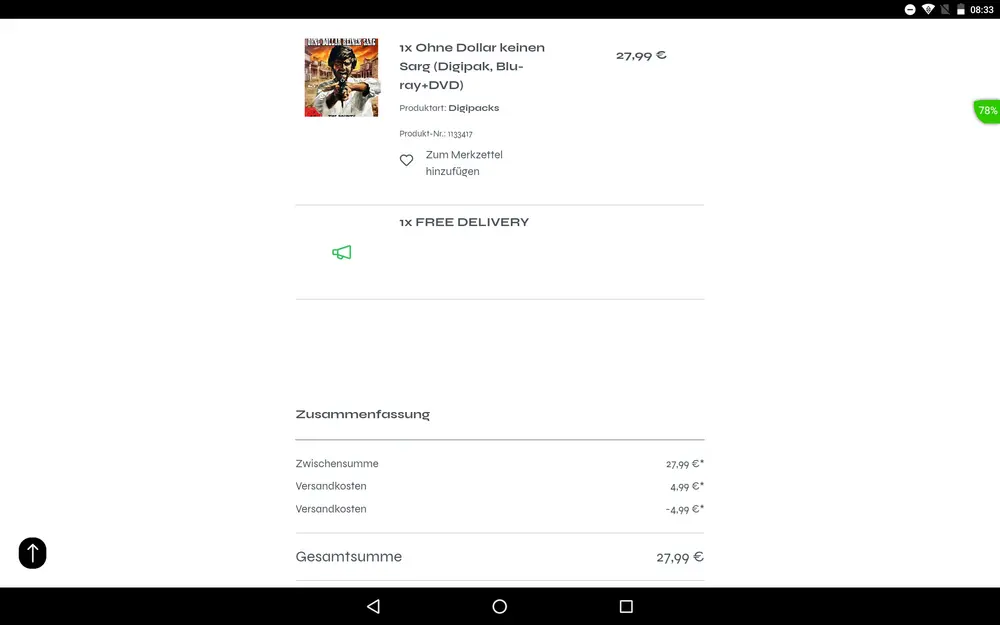
Task: Click Zum Merkzettel hinzufügen link
Action: pyautogui.click(x=464, y=163)
